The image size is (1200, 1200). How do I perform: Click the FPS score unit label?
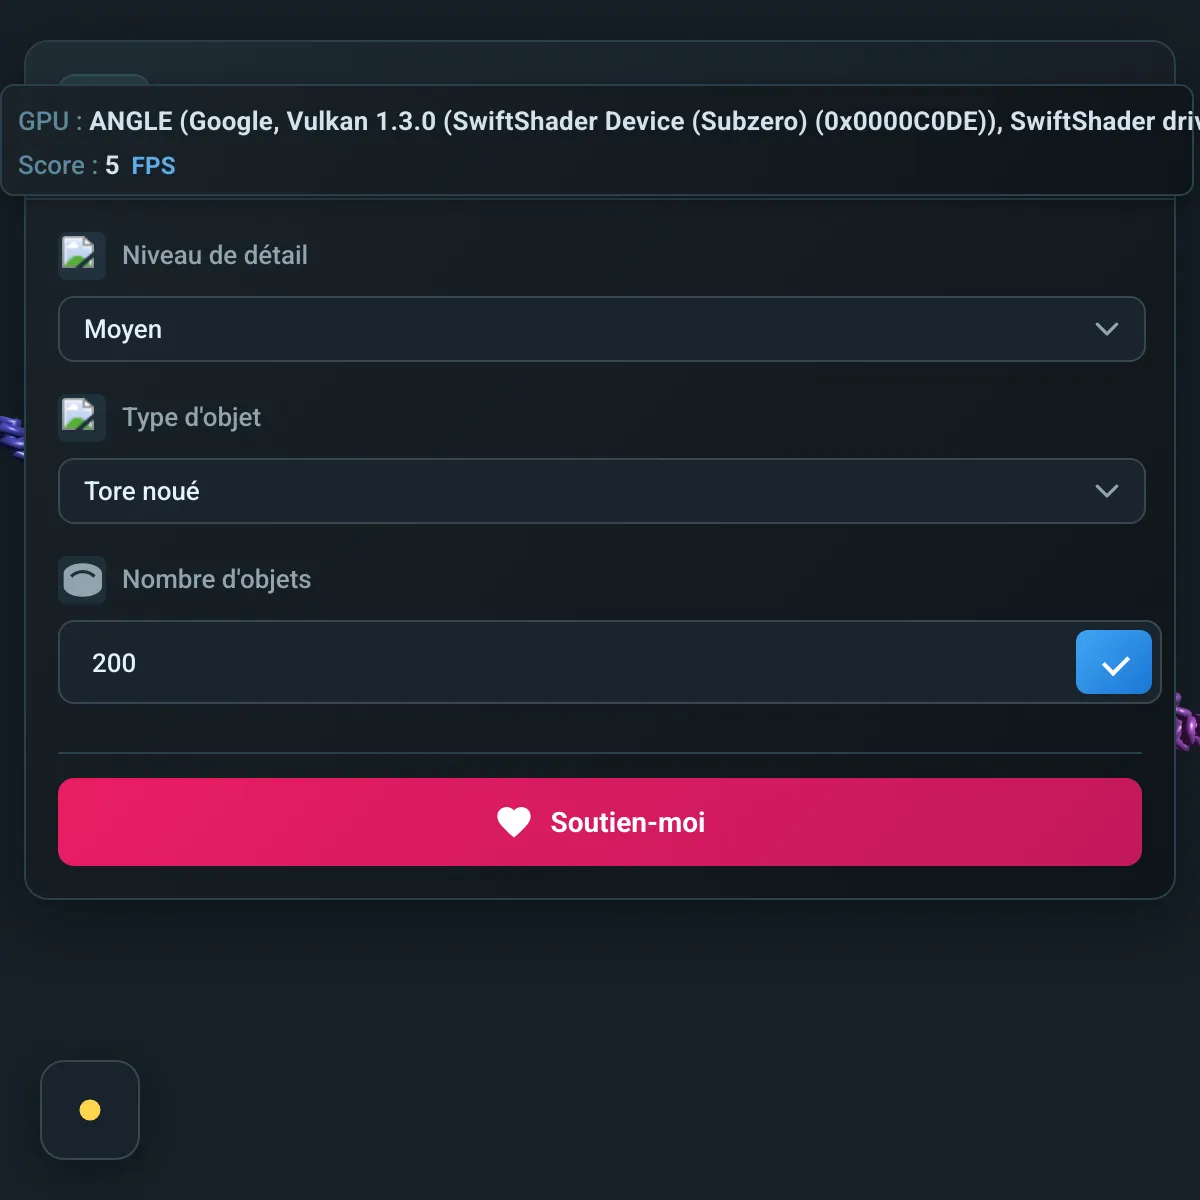click(153, 166)
